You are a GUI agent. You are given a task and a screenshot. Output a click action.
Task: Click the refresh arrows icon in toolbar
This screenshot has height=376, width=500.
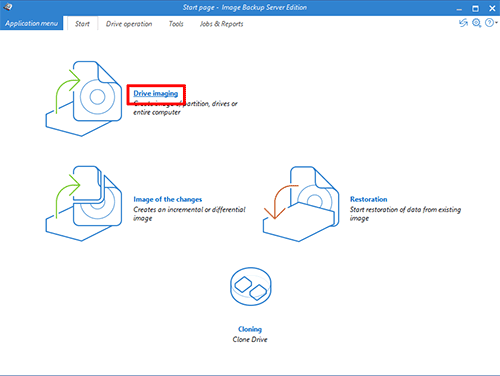[x=463, y=23]
